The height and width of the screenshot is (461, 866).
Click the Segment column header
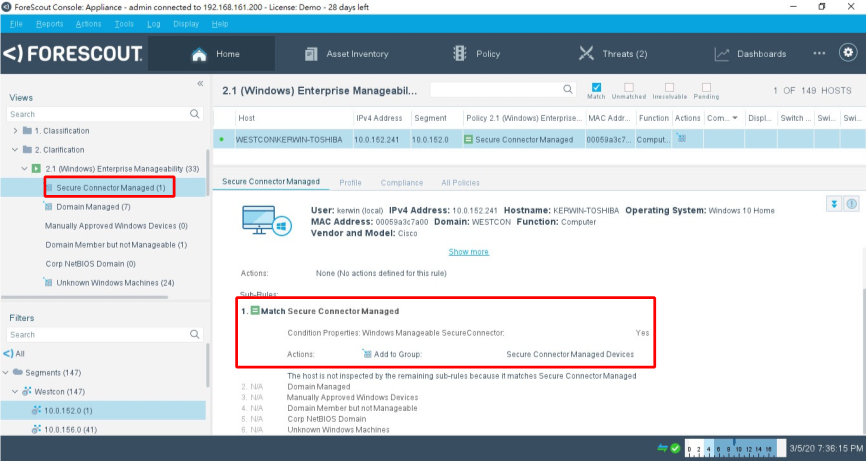(436, 118)
